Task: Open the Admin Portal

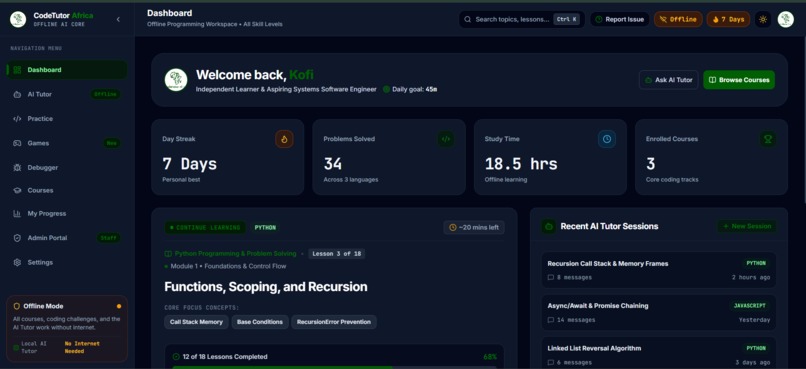Action: pos(67,238)
